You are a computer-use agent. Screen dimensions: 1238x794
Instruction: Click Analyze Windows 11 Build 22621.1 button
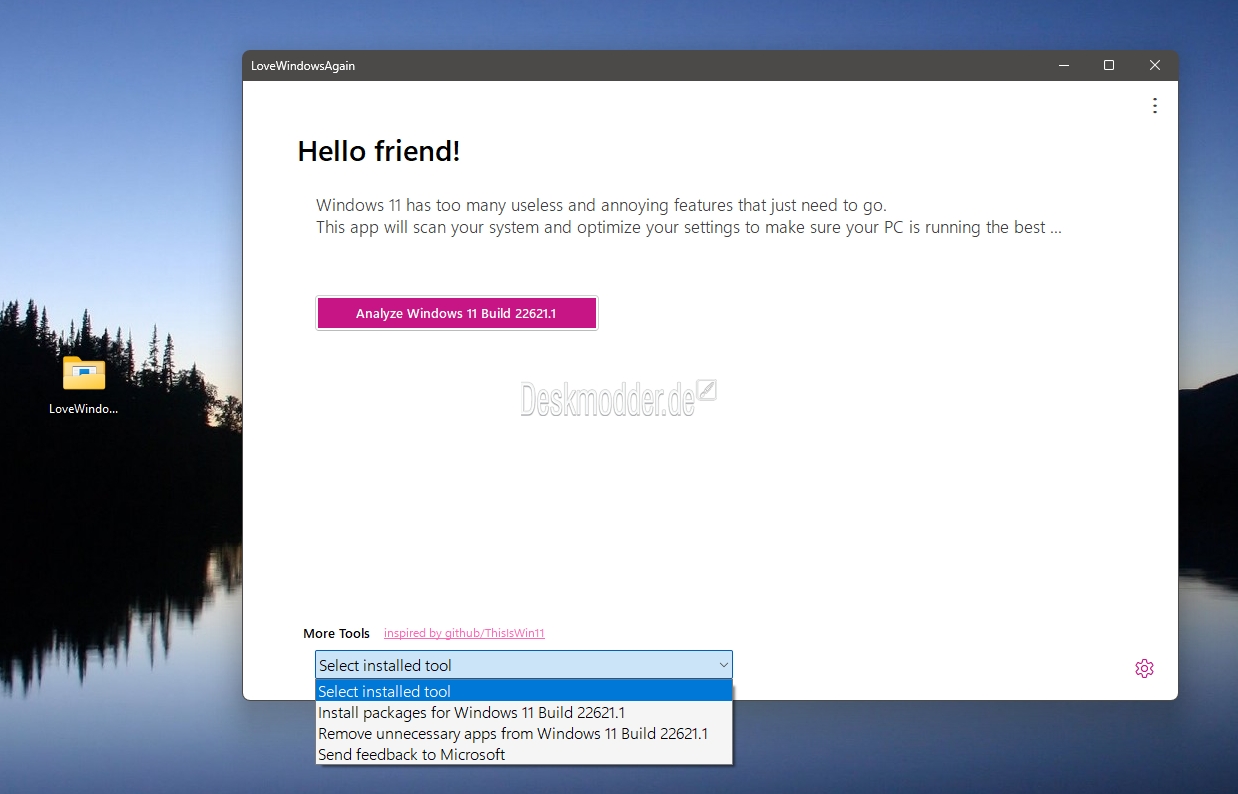point(456,313)
